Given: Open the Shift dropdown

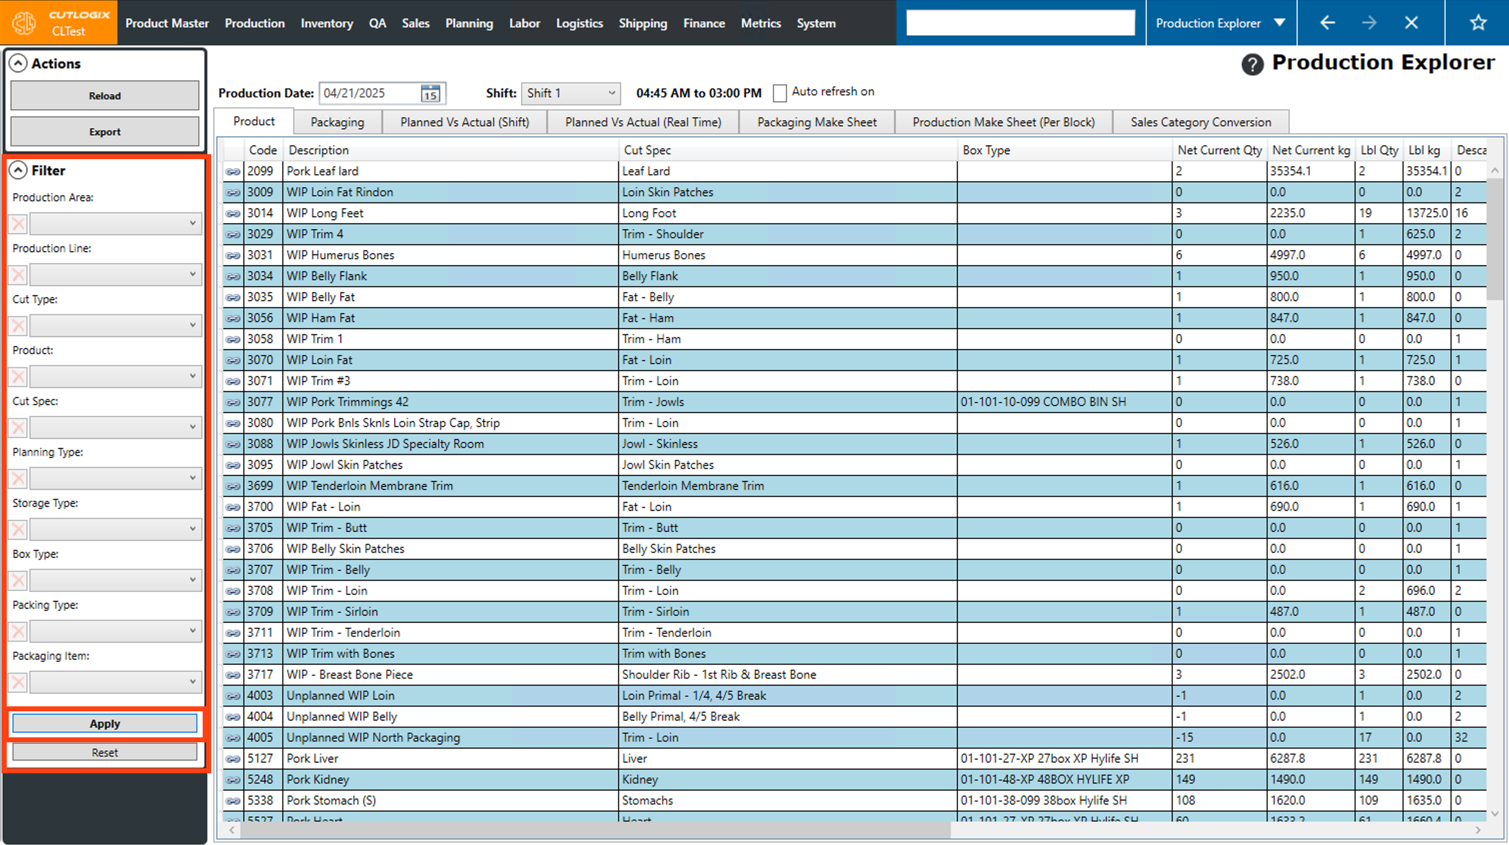Looking at the screenshot, I should coord(570,93).
